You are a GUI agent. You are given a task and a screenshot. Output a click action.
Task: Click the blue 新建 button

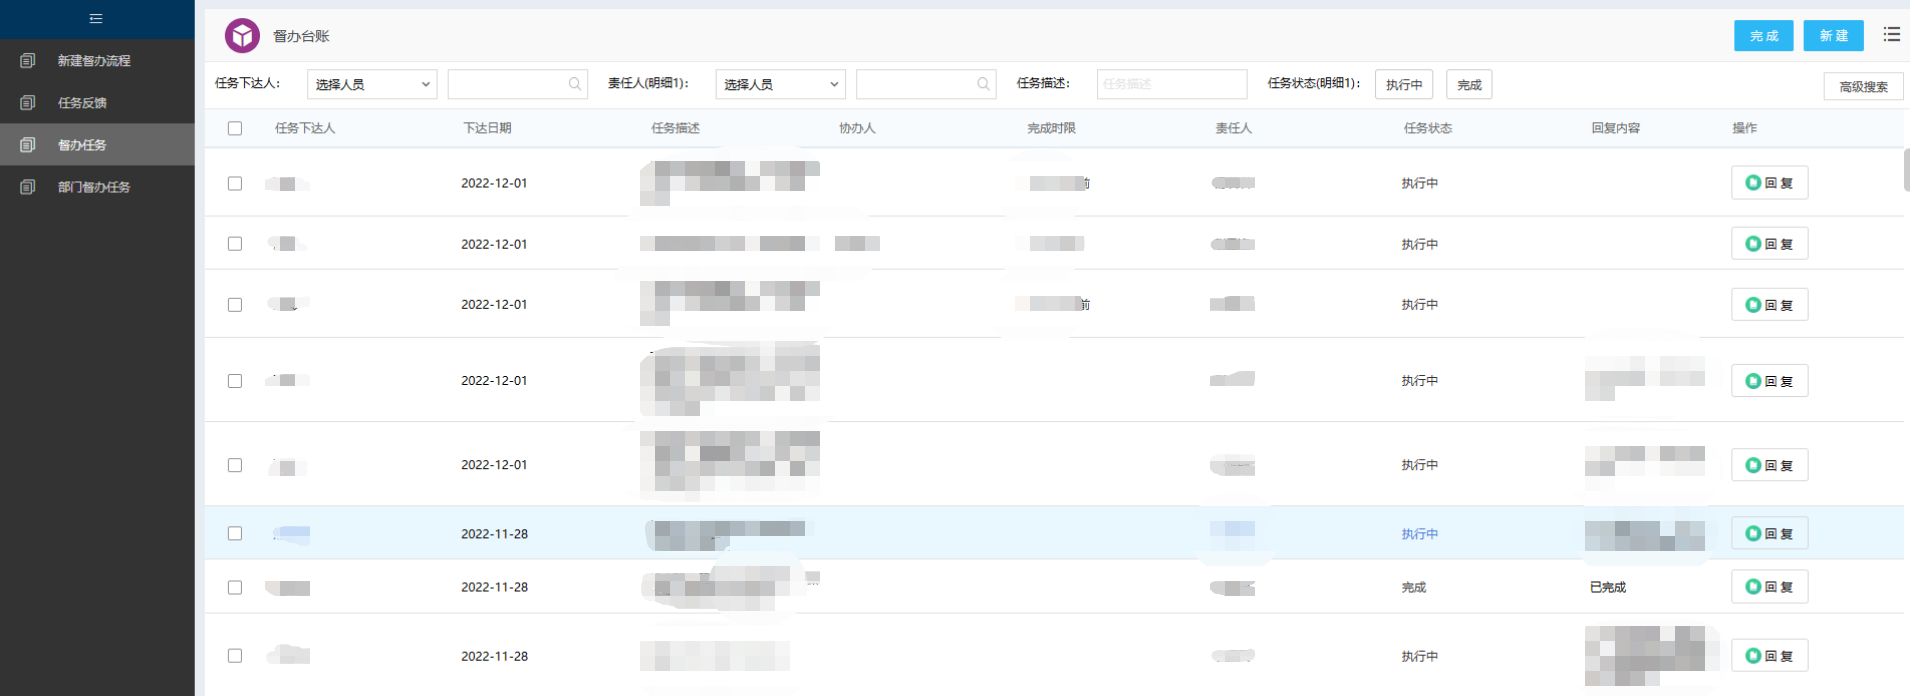(1833, 36)
